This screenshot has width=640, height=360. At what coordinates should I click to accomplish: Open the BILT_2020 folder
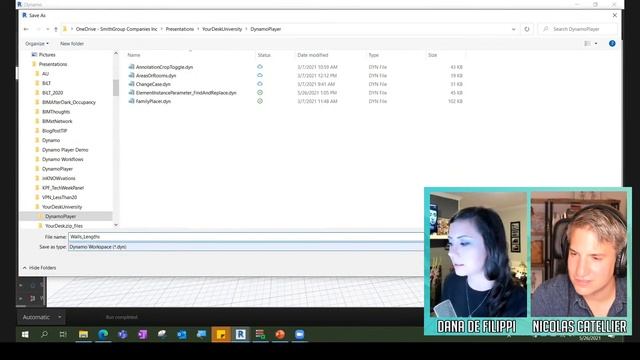[52, 93]
